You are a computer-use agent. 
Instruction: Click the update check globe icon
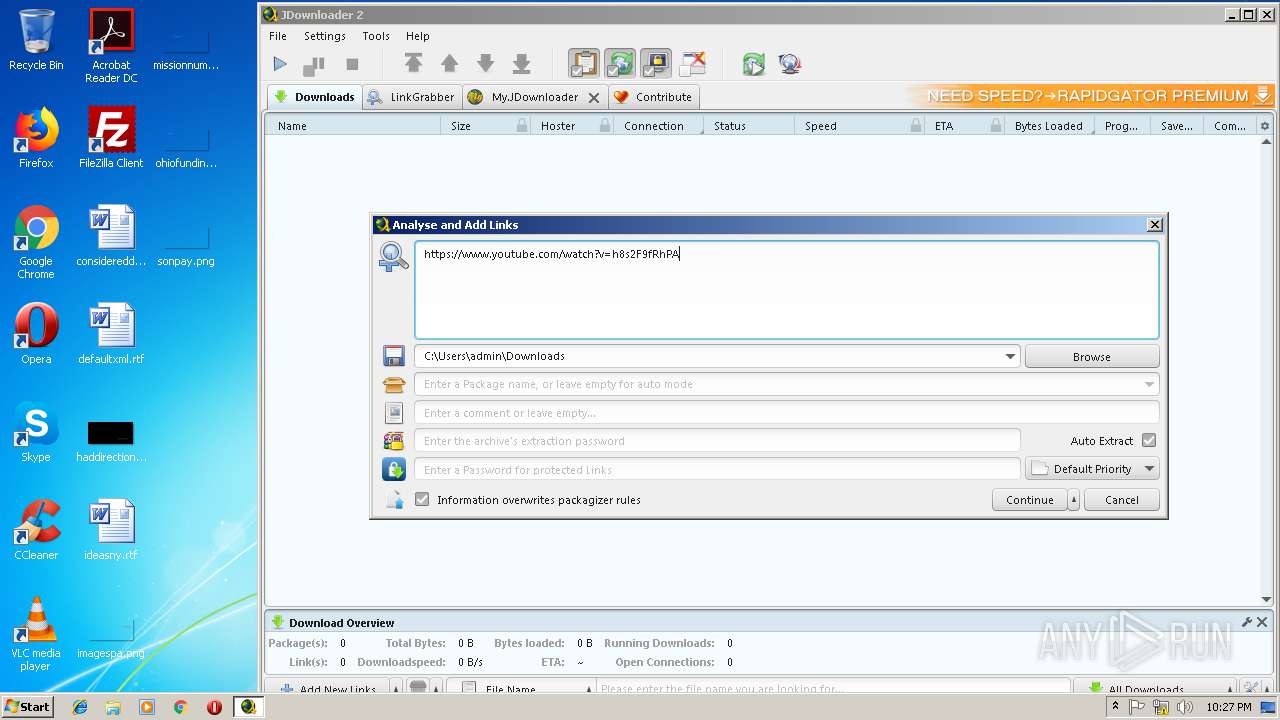(x=790, y=64)
